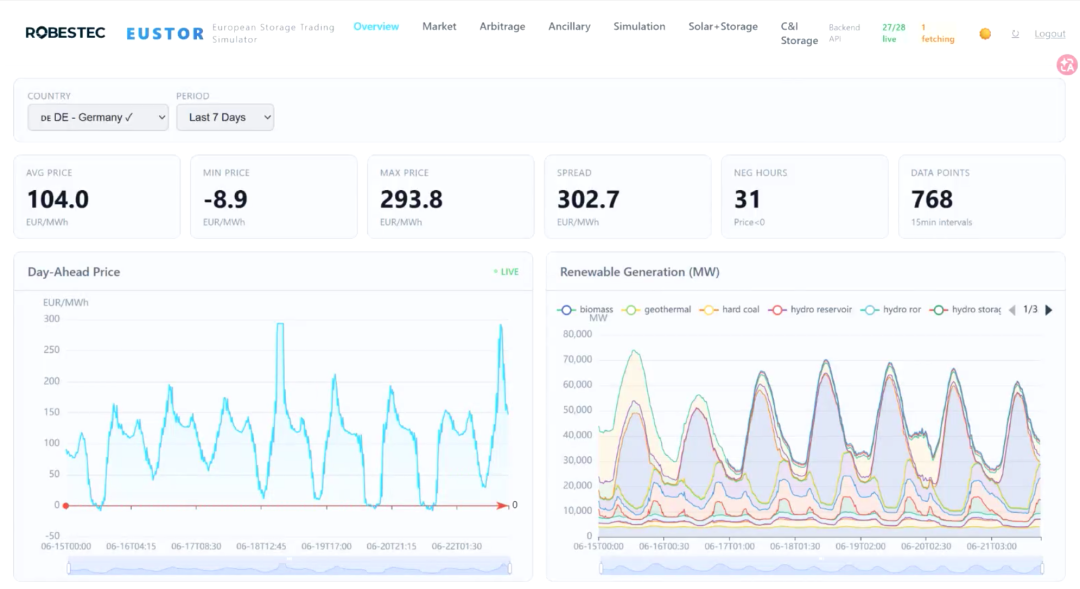Click the Day-Ahead Price zoom slider

coord(289,567)
